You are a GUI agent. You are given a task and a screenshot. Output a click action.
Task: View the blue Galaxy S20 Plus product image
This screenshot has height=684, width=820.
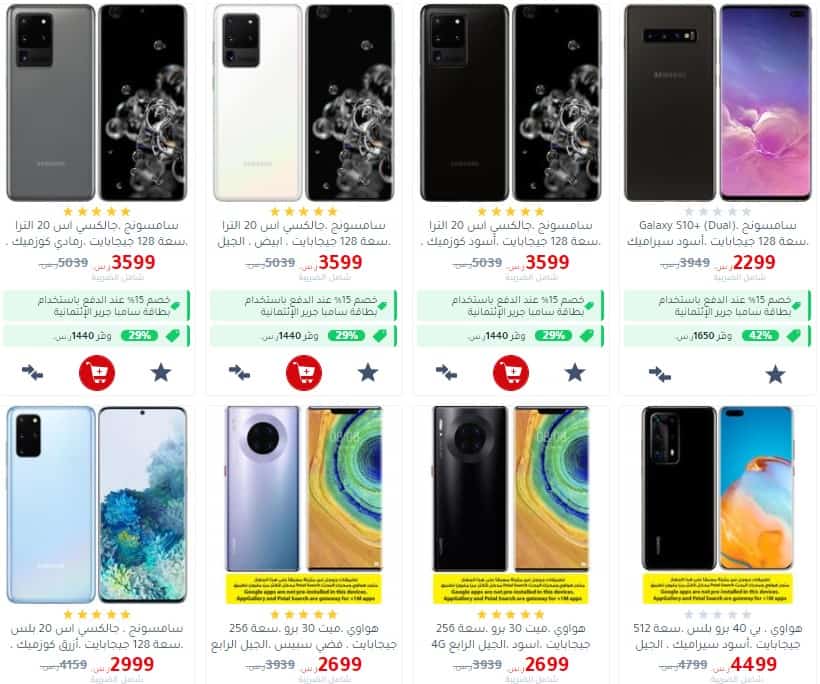point(97,505)
